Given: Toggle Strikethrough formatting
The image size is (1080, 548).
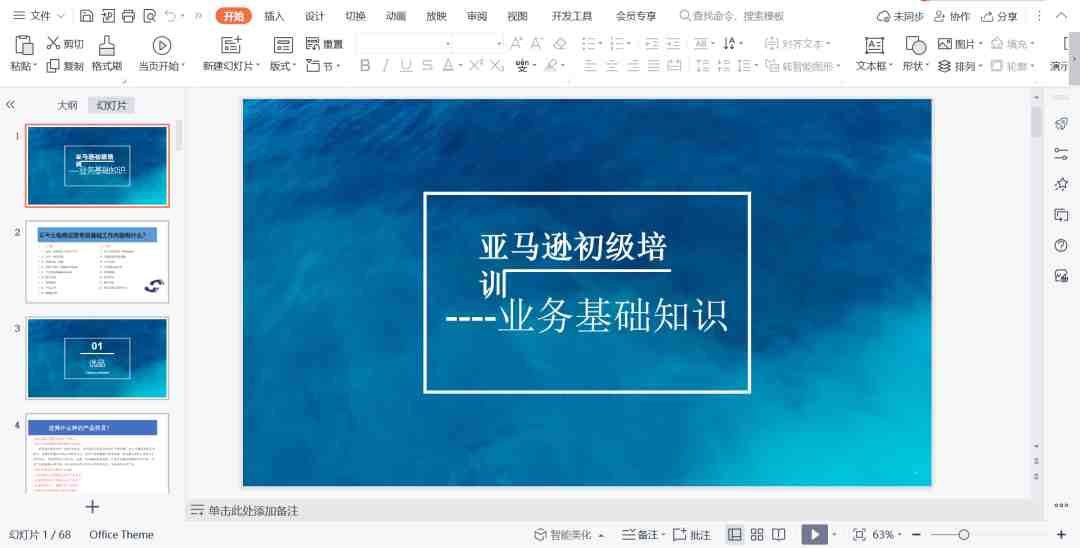Looking at the screenshot, I should (x=427, y=65).
